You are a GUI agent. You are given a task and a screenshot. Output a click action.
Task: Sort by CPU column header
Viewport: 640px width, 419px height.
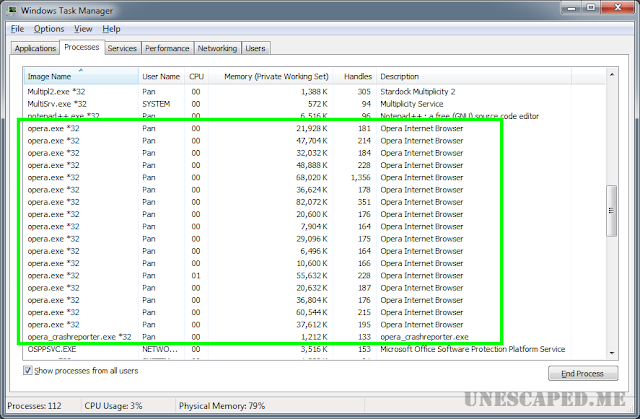196,76
